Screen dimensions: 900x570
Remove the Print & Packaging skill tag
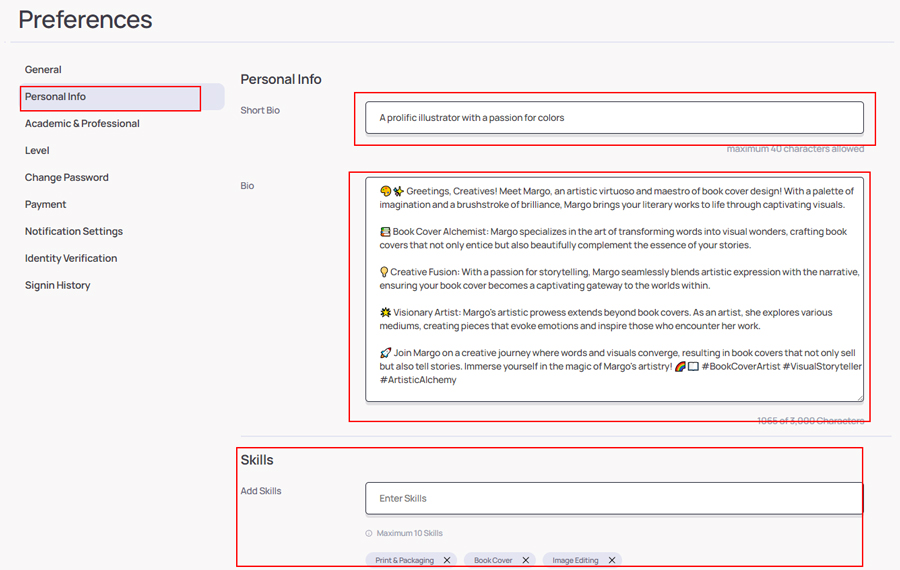click(447, 561)
